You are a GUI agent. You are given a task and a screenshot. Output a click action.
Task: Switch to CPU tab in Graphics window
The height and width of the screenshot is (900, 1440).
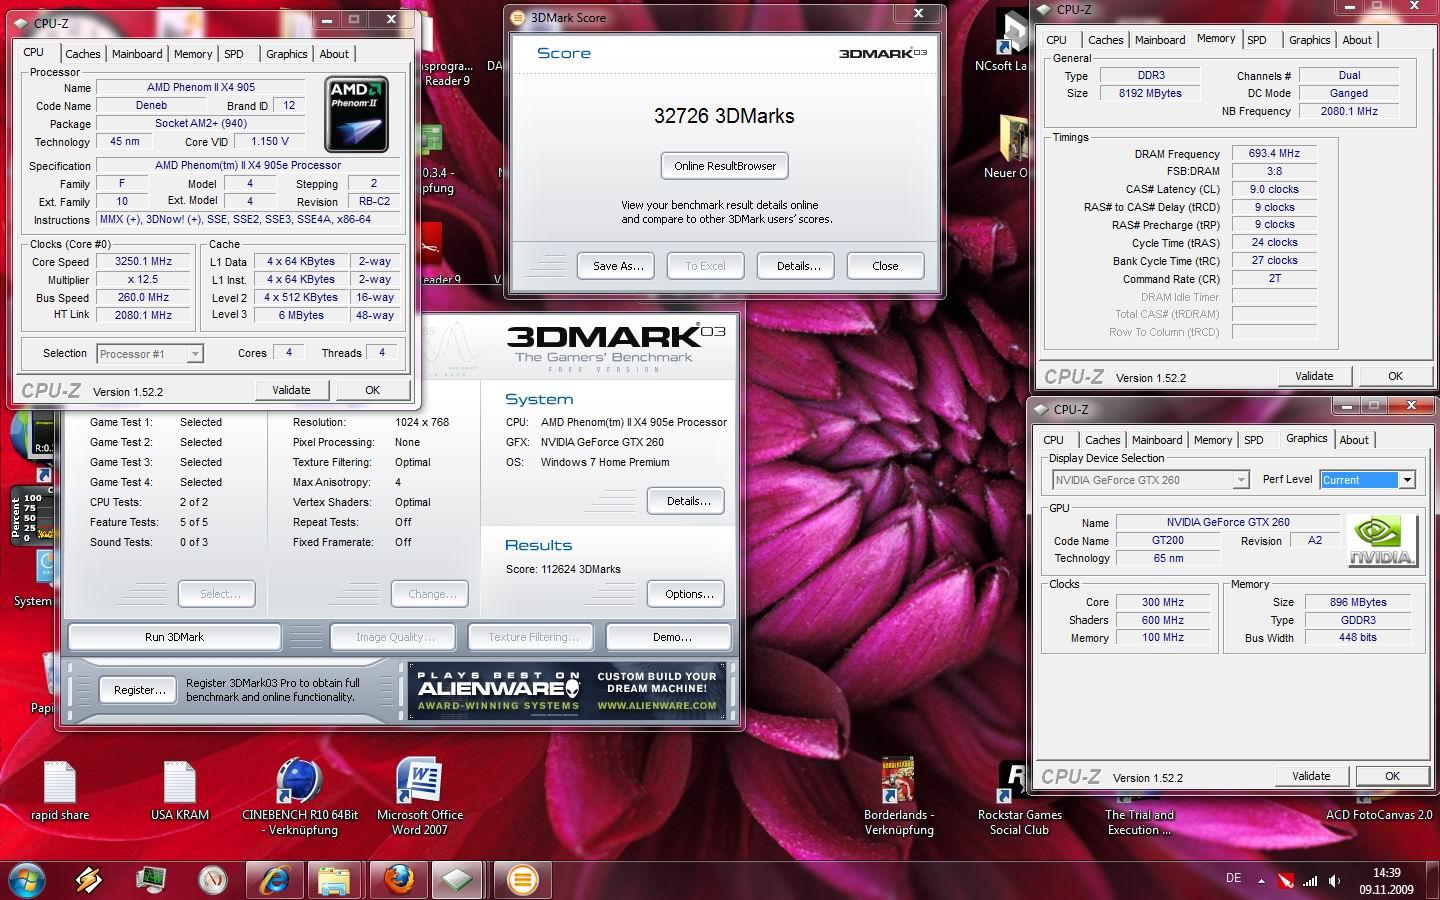point(1053,440)
